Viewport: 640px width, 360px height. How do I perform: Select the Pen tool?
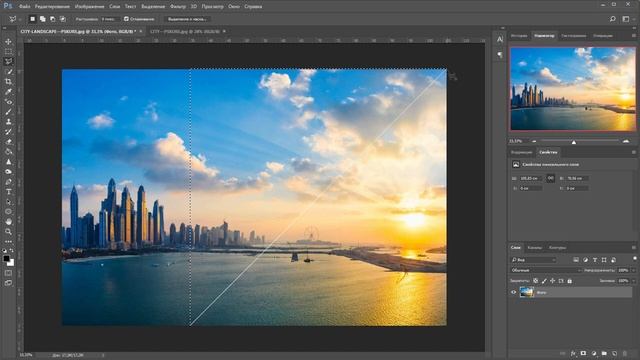(x=8, y=182)
